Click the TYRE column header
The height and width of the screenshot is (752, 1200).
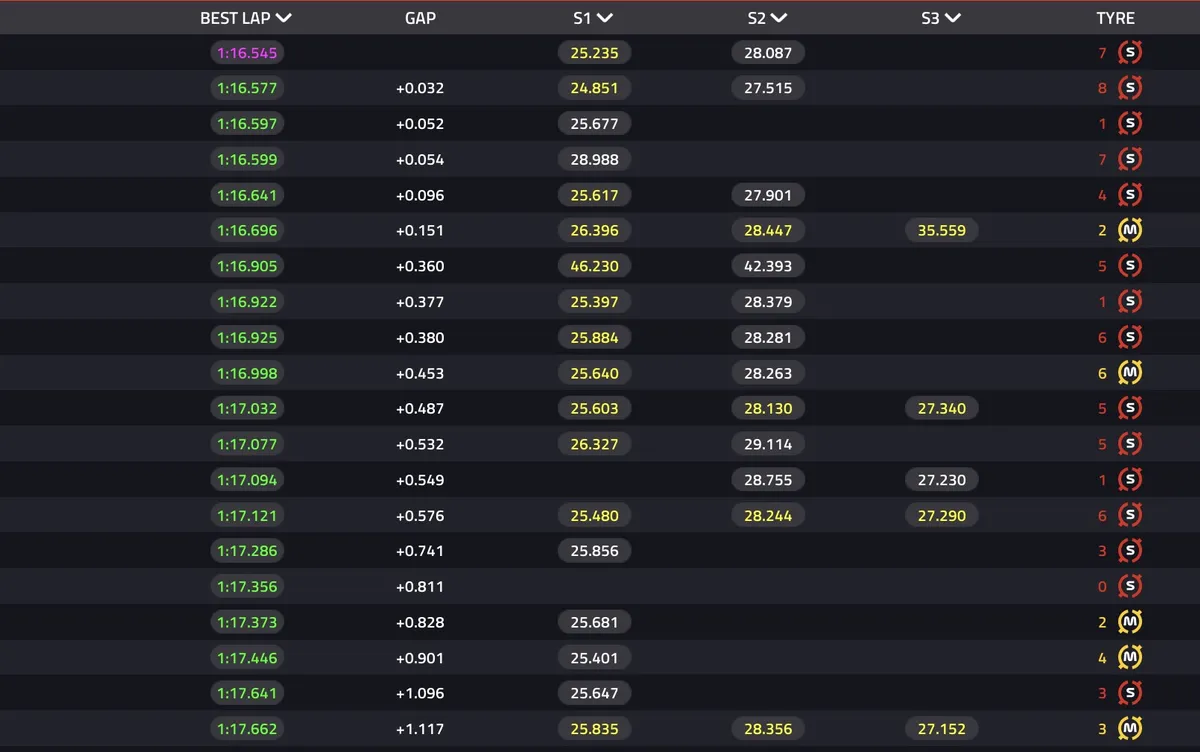pos(1115,18)
